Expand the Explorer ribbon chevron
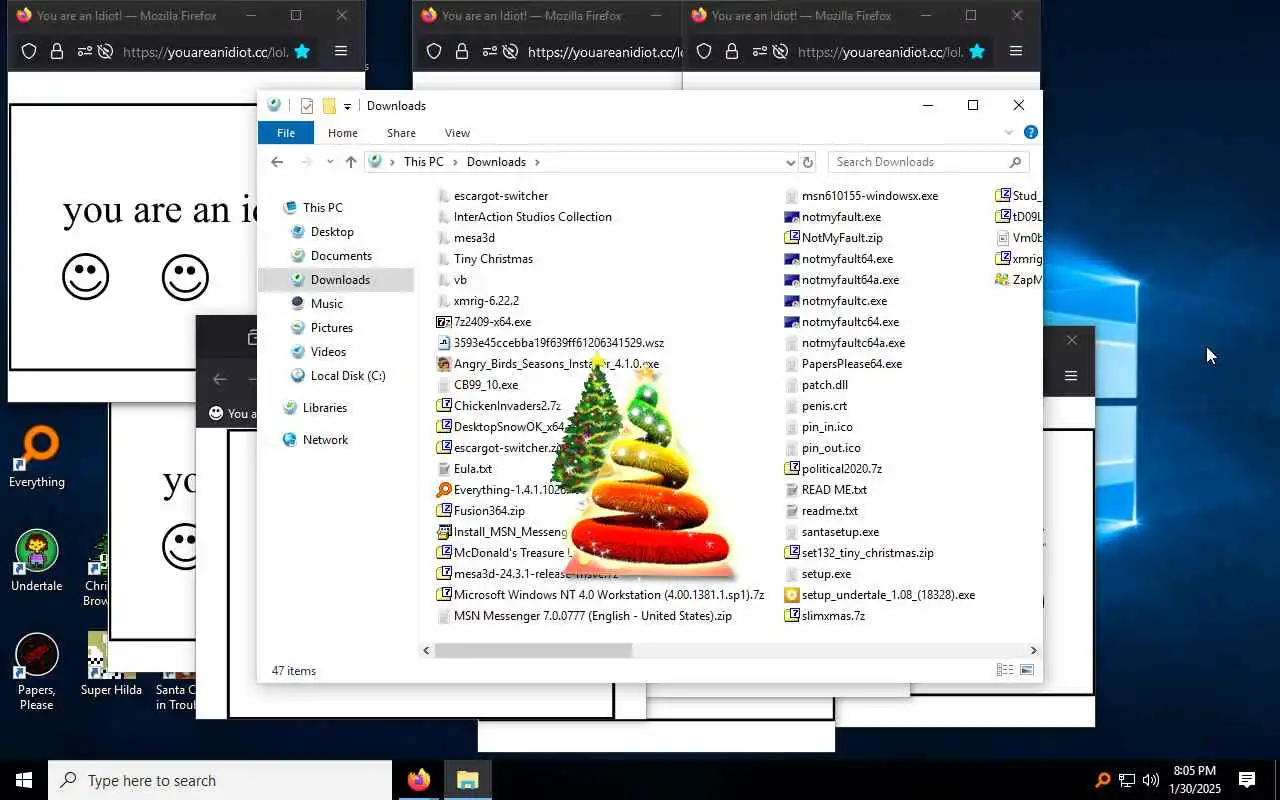 (x=1008, y=132)
